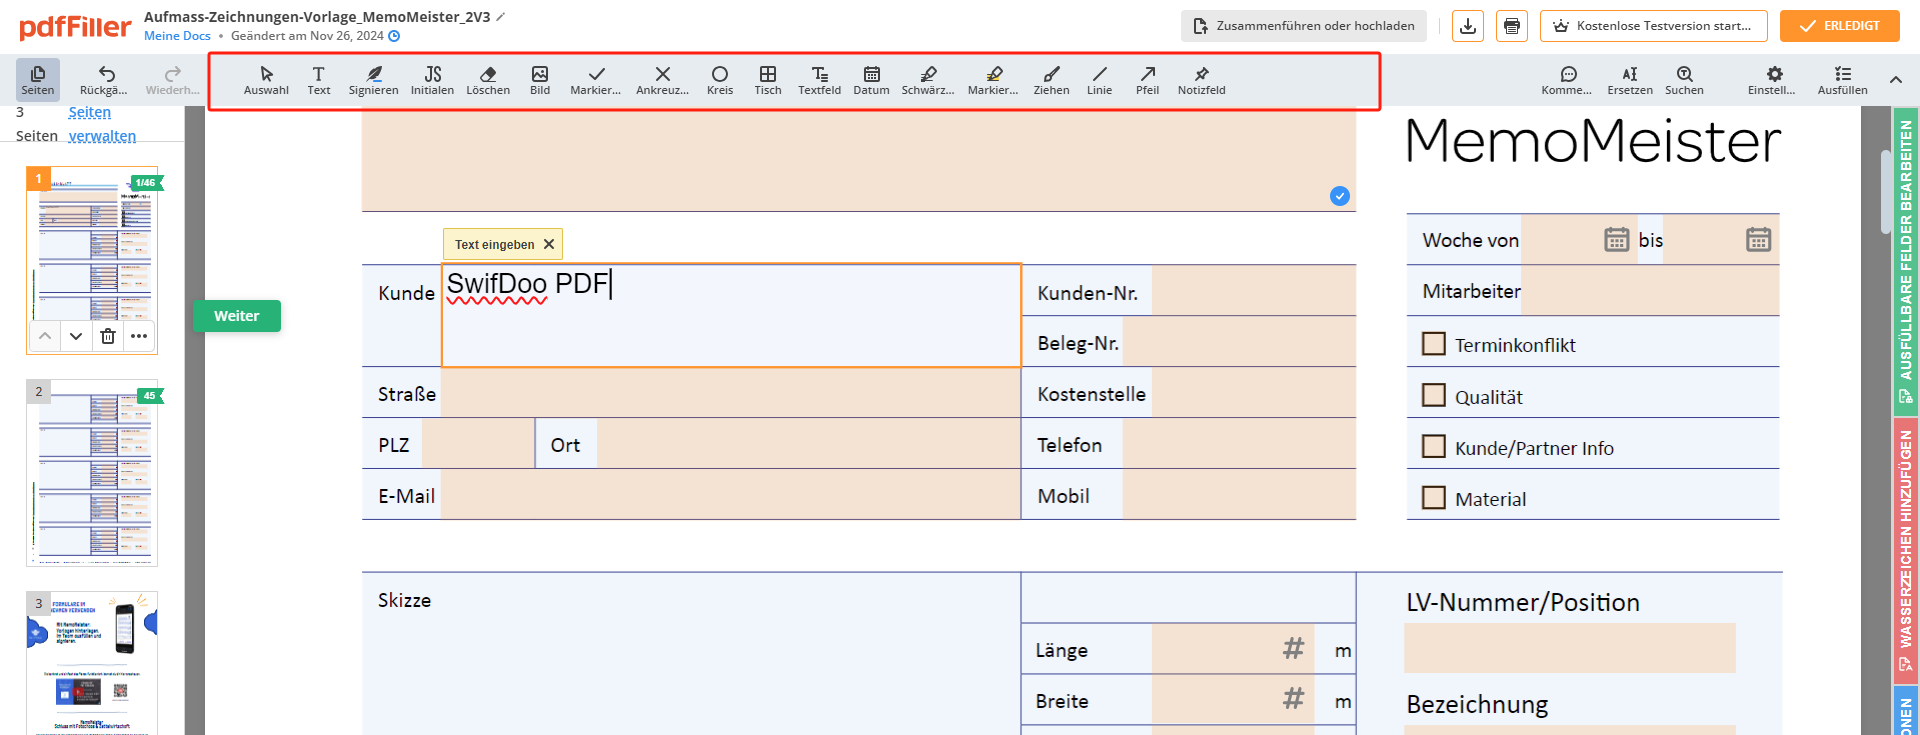Select the Bild image tool

tap(540, 80)
